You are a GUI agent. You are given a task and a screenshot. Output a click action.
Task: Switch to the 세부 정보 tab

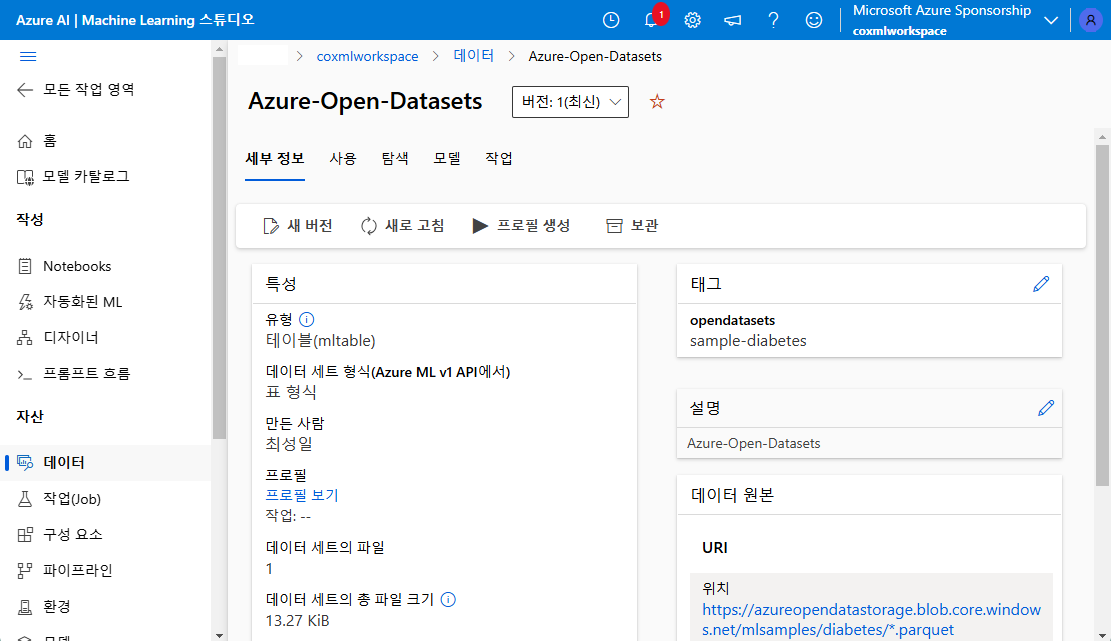pyautogui.click(x=275, y=159)
